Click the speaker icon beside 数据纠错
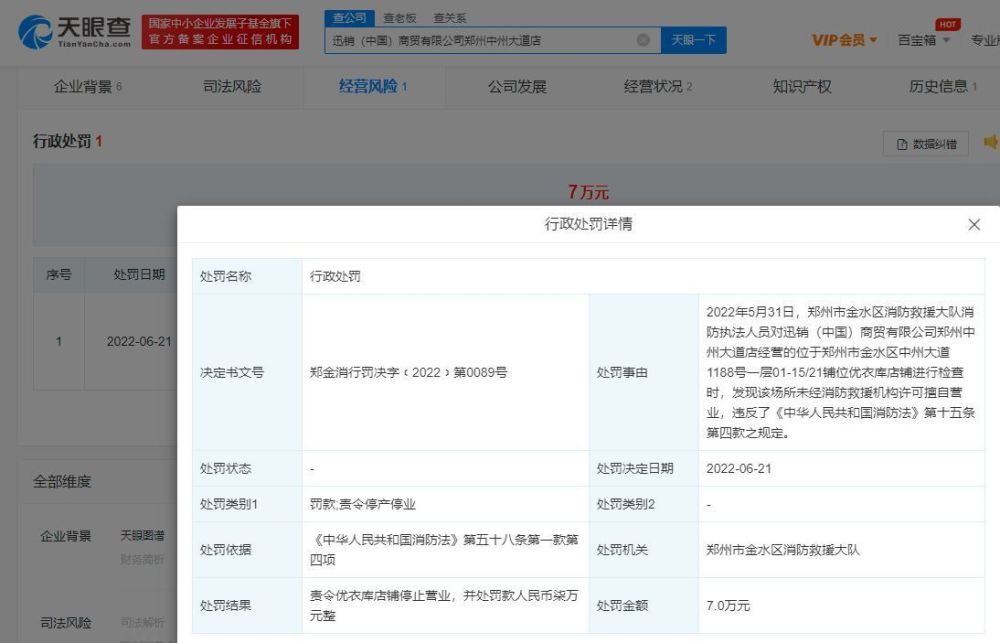 [991, 142]
